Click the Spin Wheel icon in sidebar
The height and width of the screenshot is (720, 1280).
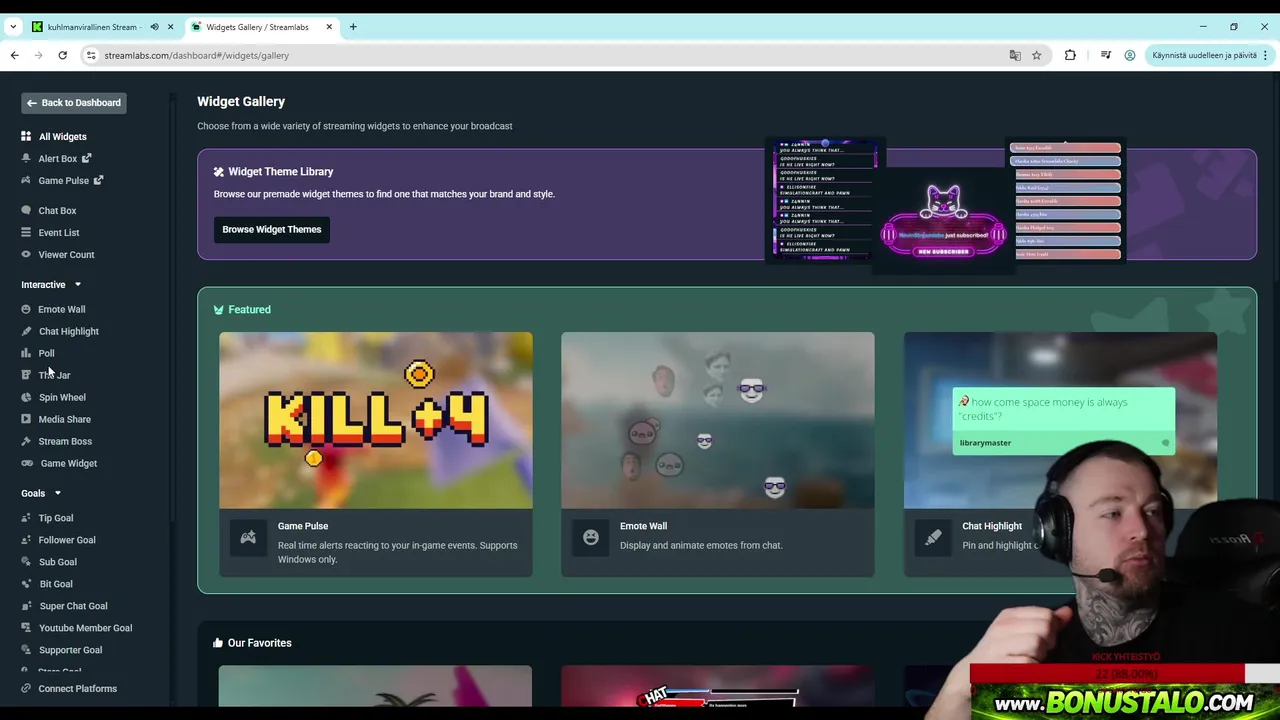click(26, 397)
